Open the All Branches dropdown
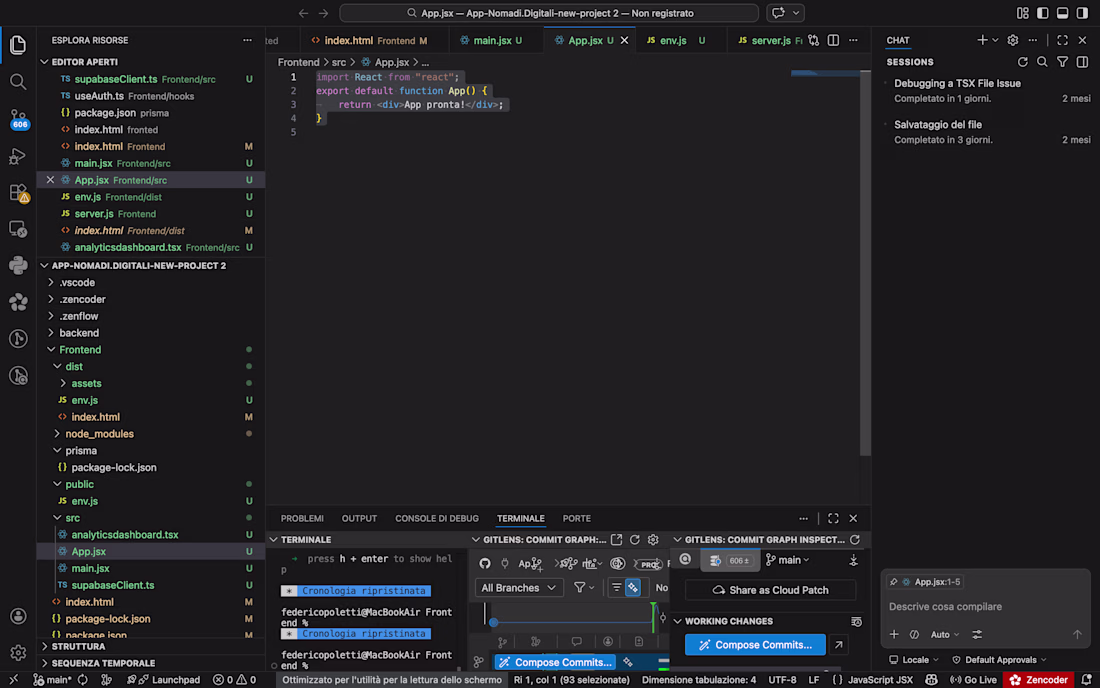 [517, 588]
